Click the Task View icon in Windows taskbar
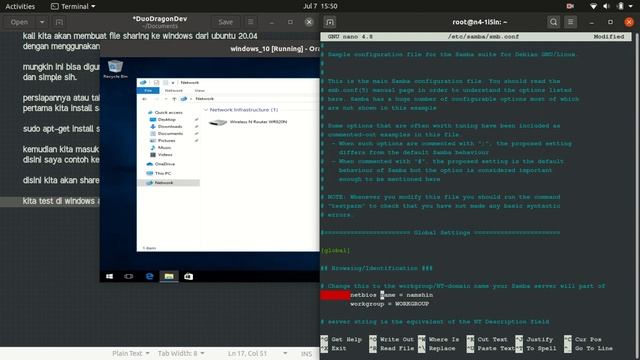This screenshot has height=360, width=640. point(129,276)
